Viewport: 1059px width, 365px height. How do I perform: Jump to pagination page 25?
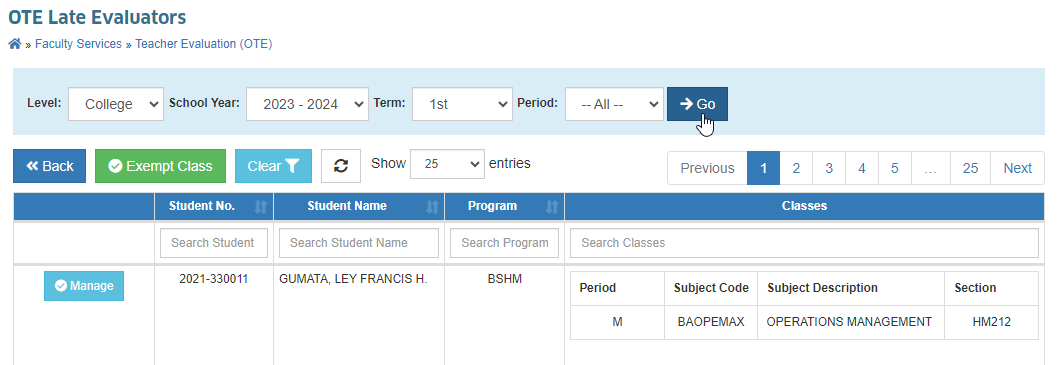point(971,168)
